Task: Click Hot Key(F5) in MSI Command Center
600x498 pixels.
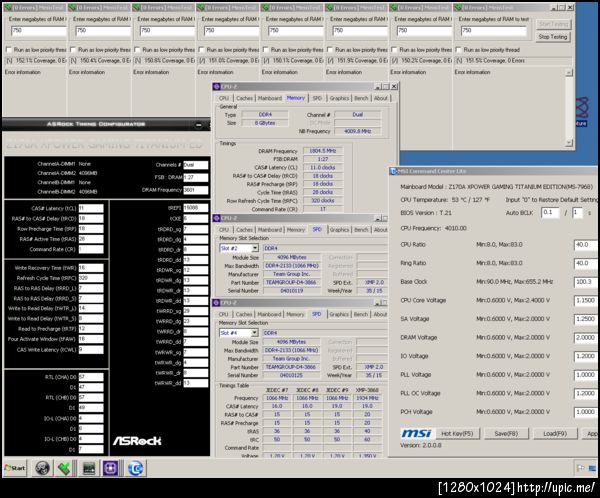Action: click(x=457, y=434)
